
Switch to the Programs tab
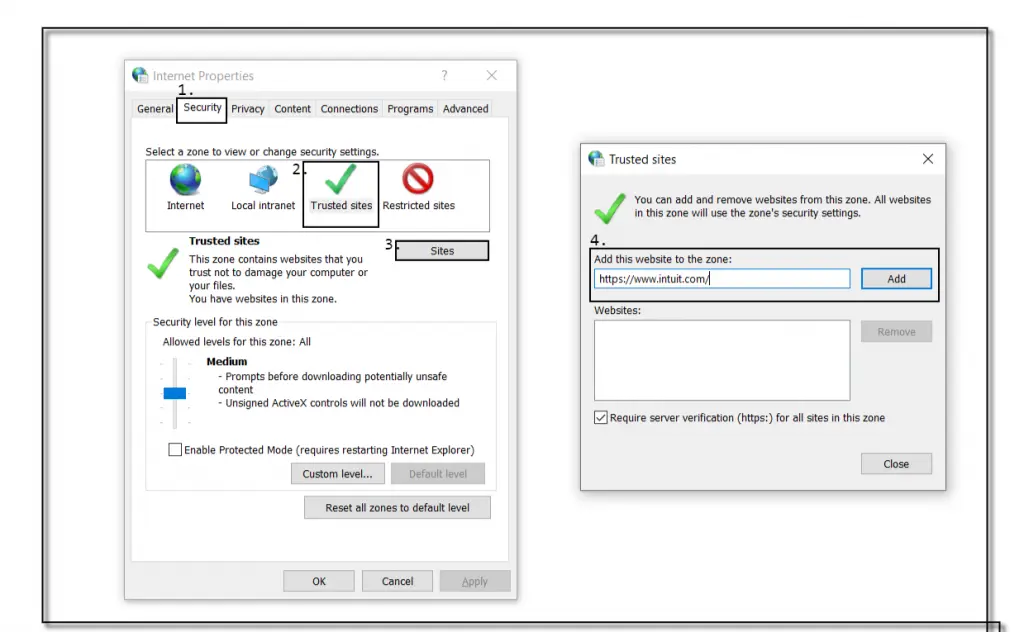tap(410, 109)
